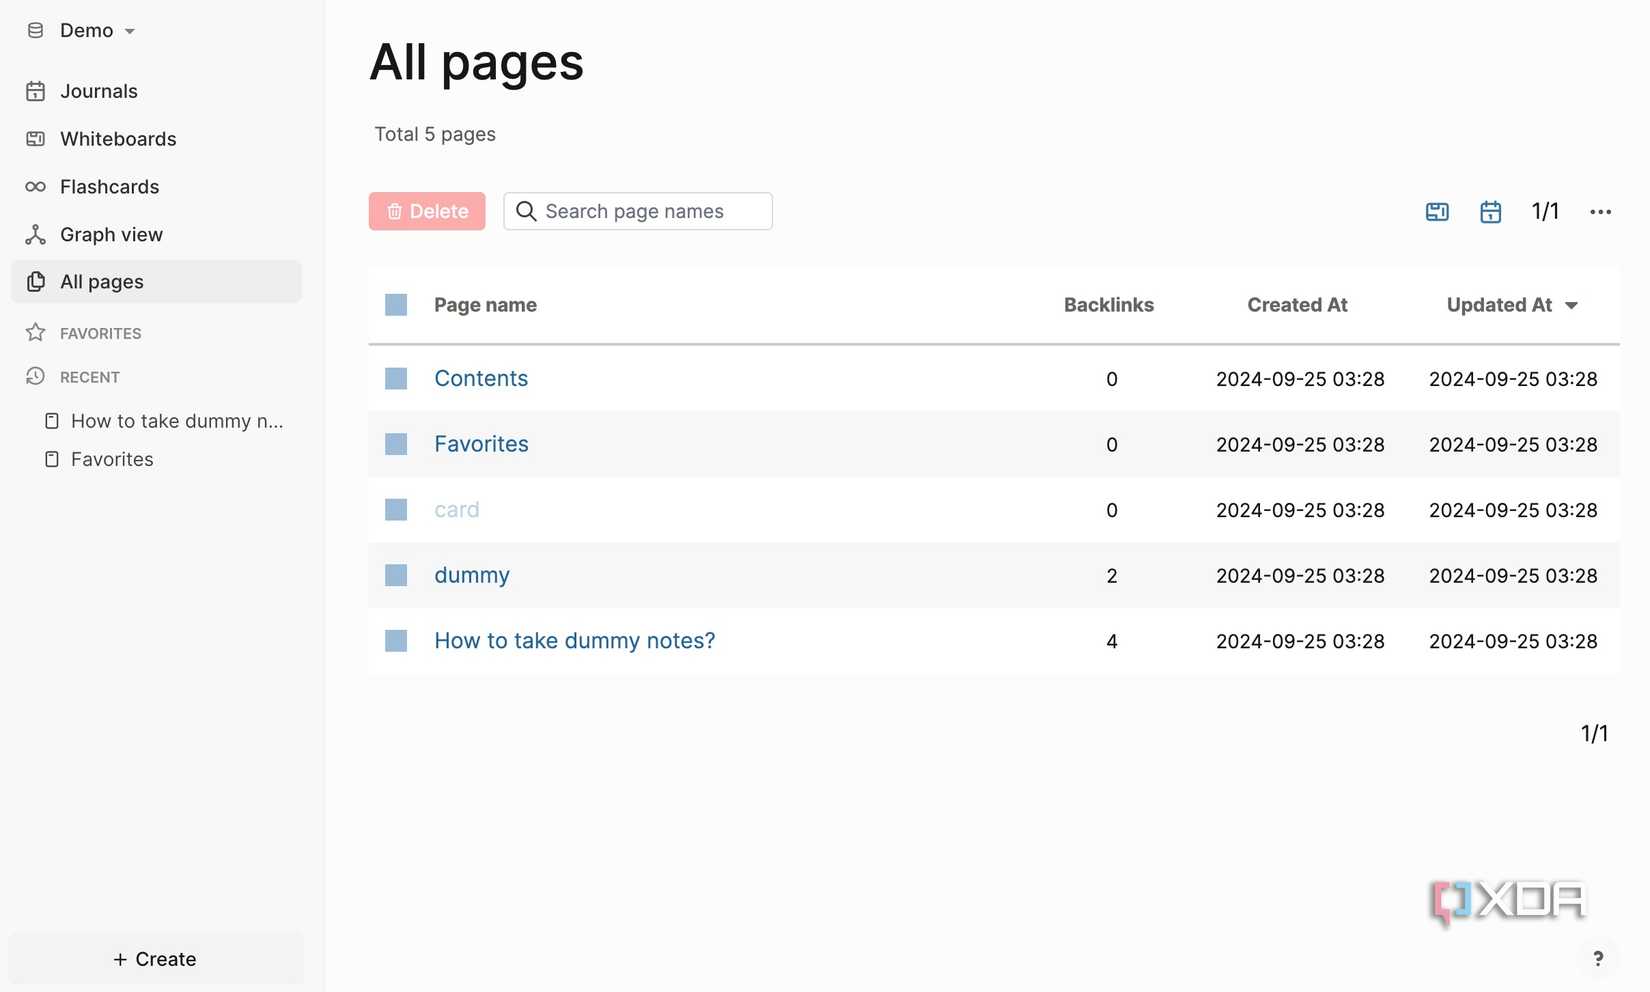Change sorting with the Updated At arrow
This screenshot has height=992, width=1650.
coord(1573,305)
